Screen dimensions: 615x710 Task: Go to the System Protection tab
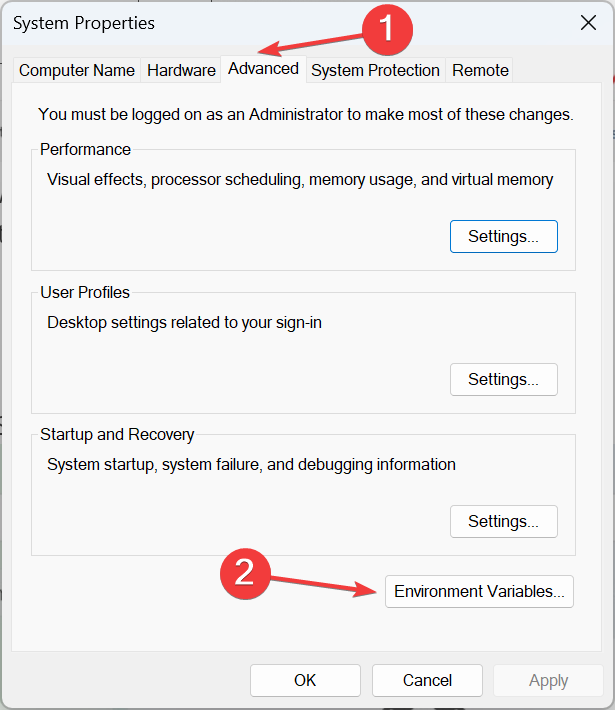coord(375,70)
